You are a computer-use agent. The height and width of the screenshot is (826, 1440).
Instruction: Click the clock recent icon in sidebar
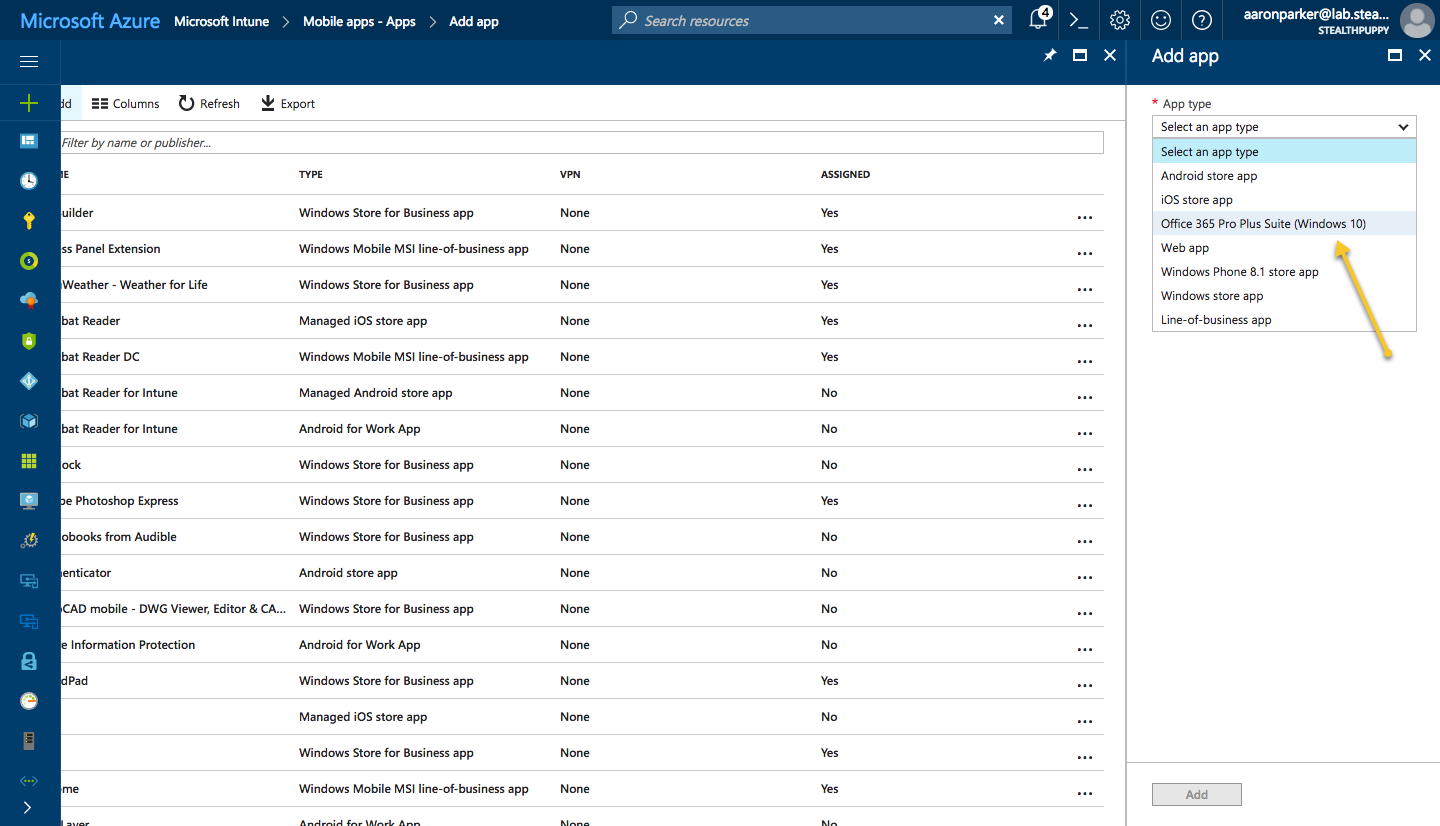point(29,181)
